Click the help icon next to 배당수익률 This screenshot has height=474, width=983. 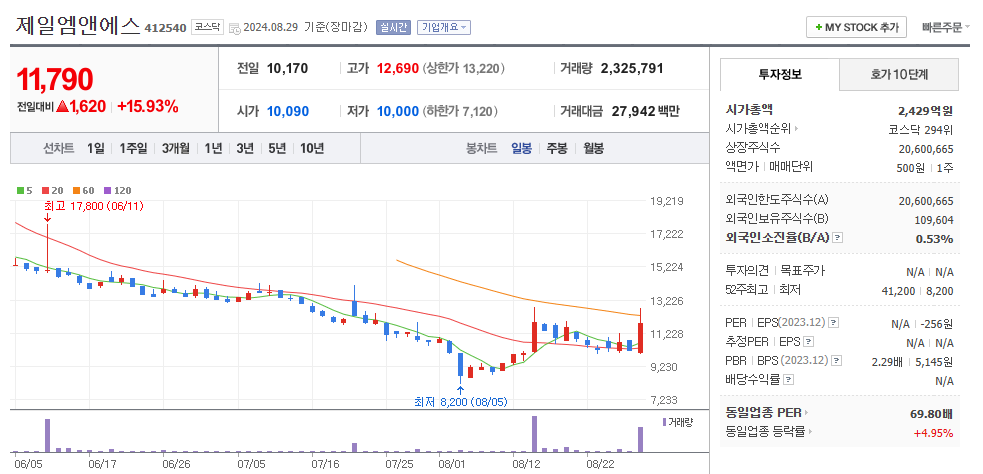coord(788,379)
